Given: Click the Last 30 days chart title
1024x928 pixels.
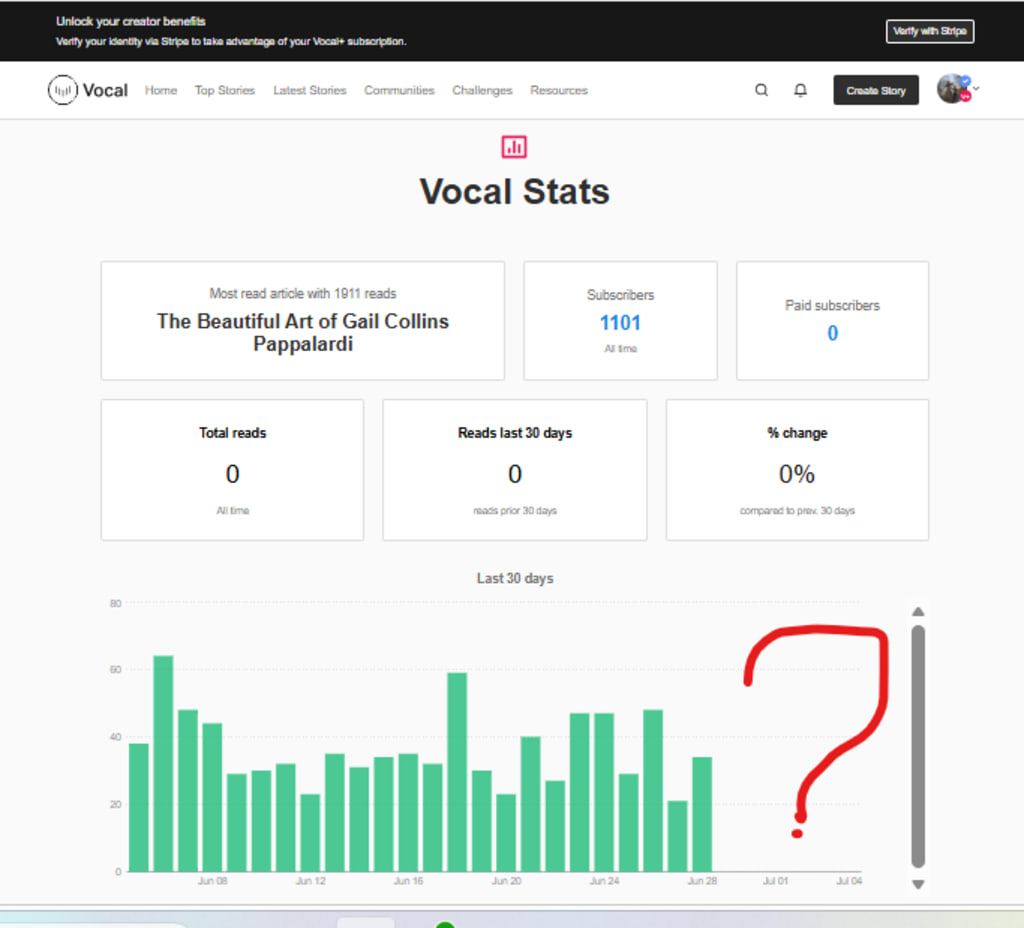Looking at the screenshot, I should (515, 579).
